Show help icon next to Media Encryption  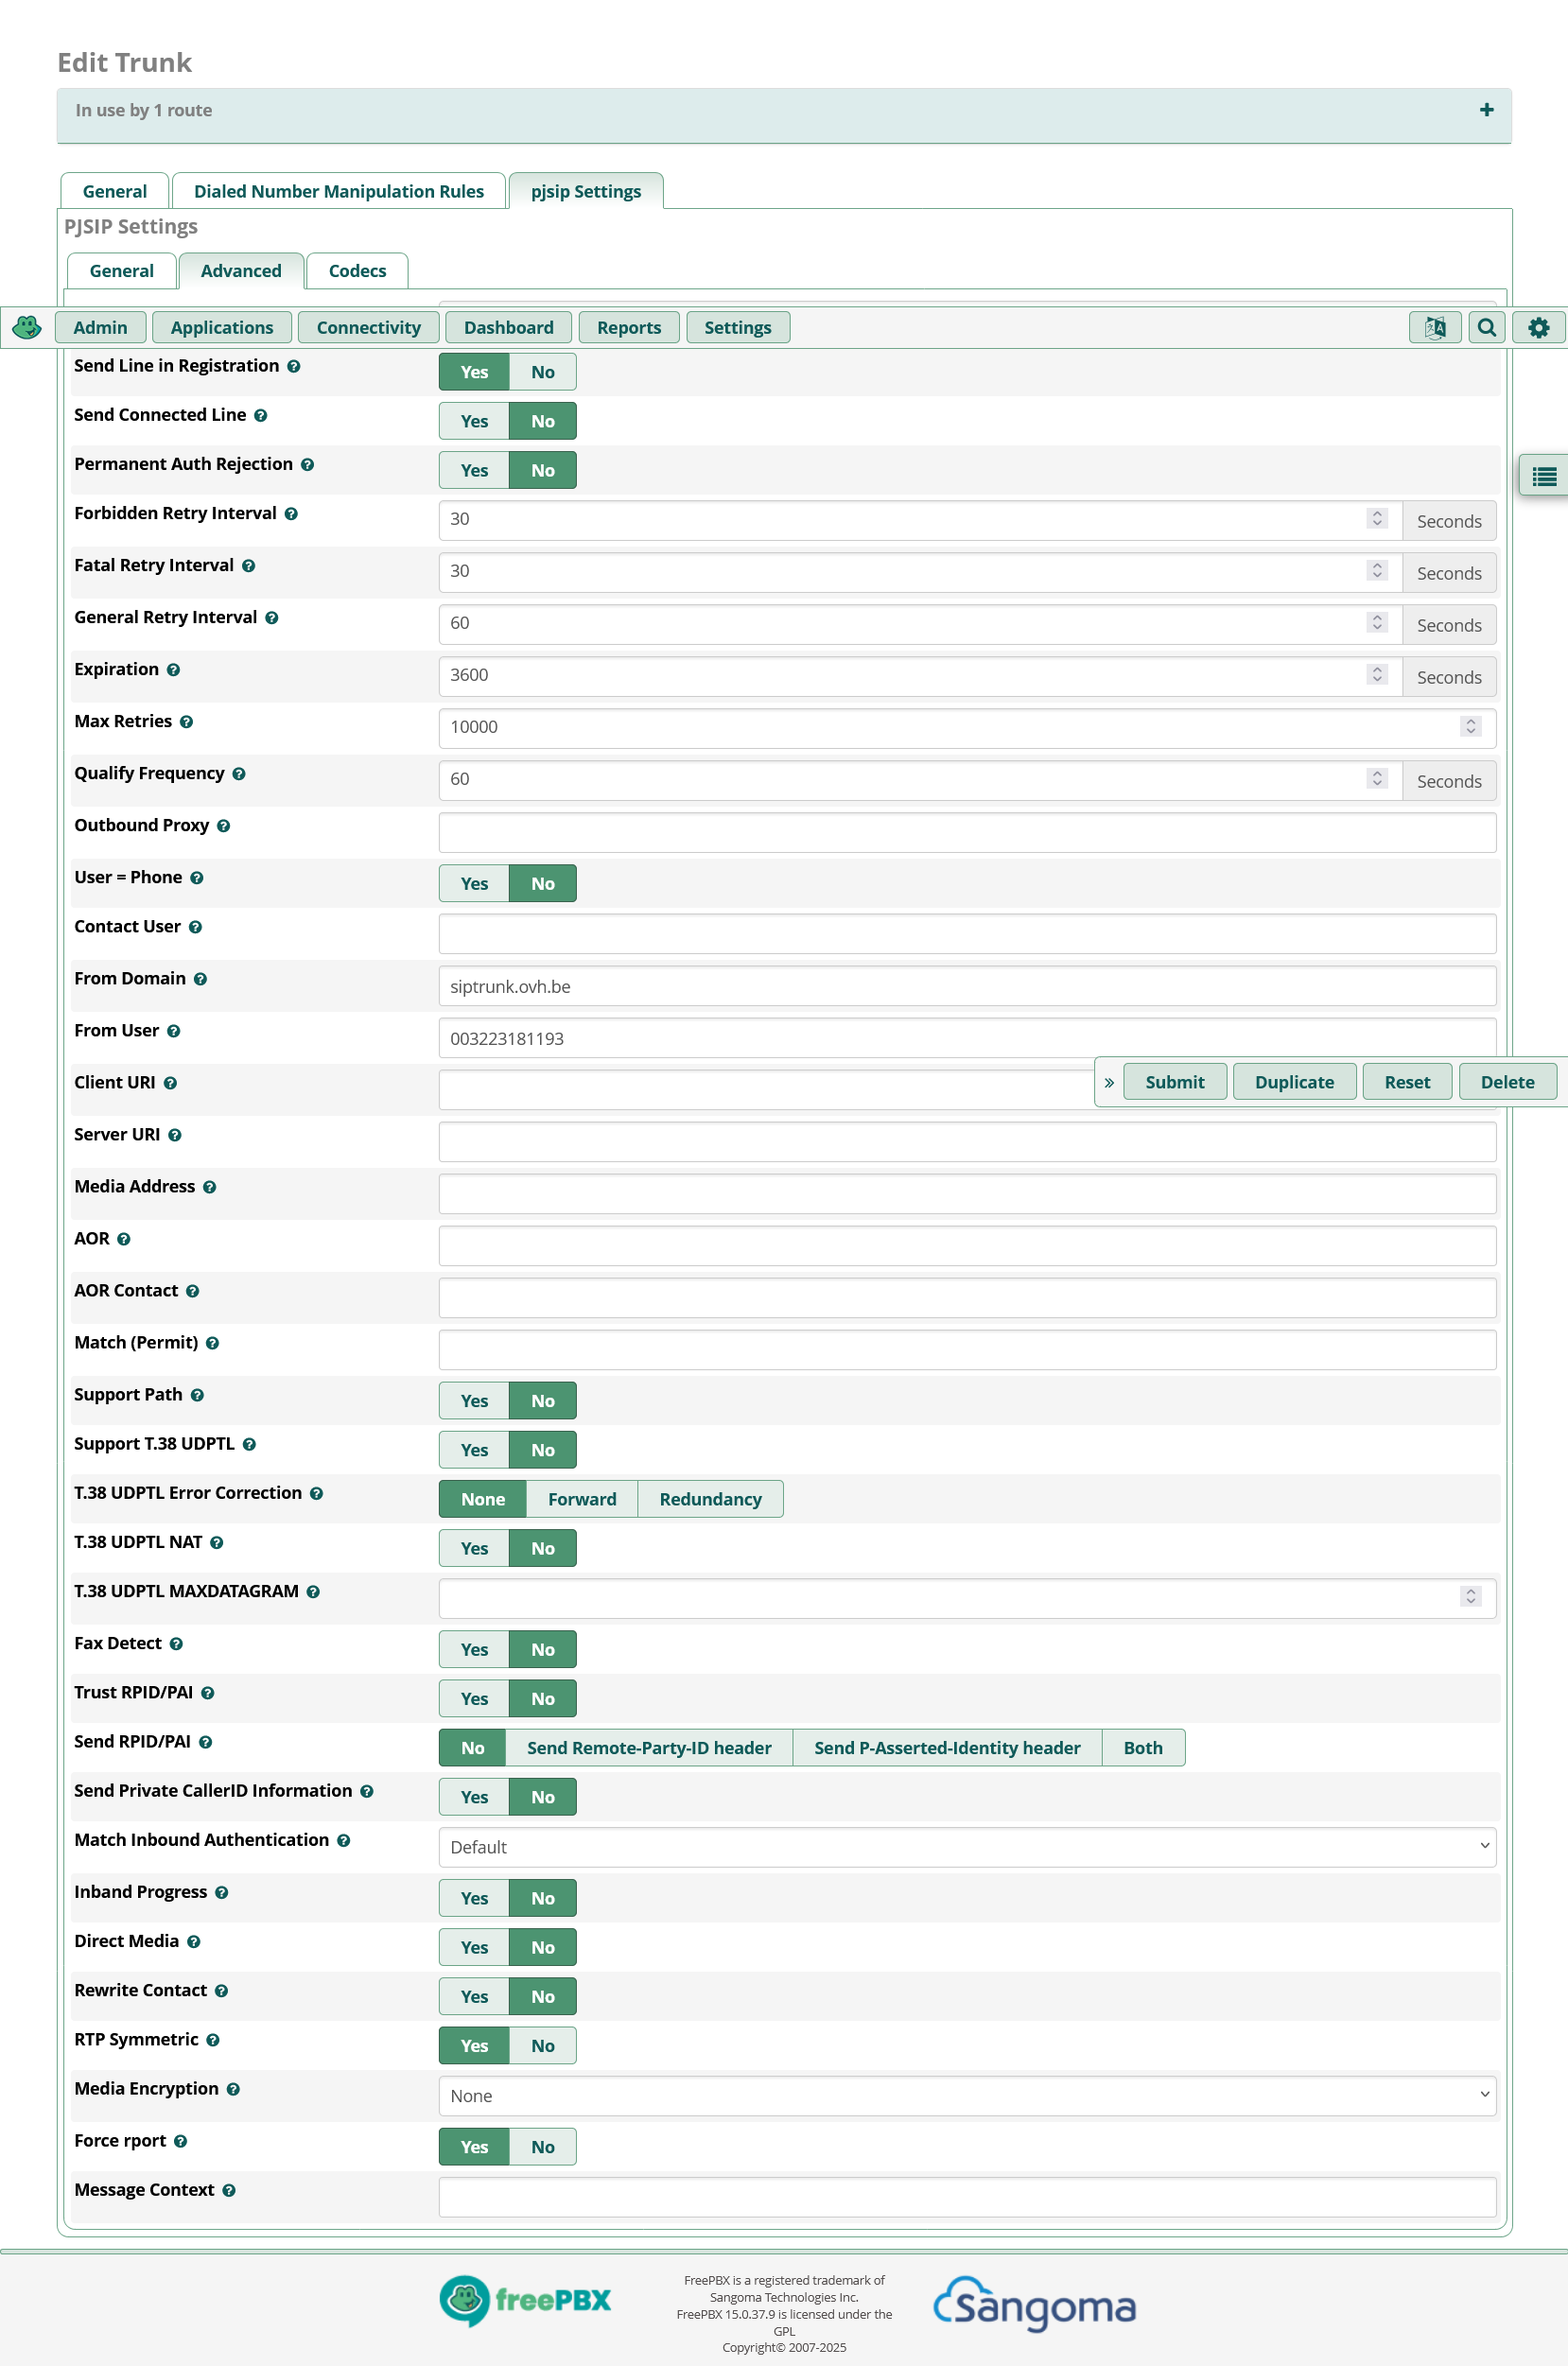[x=233, y=2088]
